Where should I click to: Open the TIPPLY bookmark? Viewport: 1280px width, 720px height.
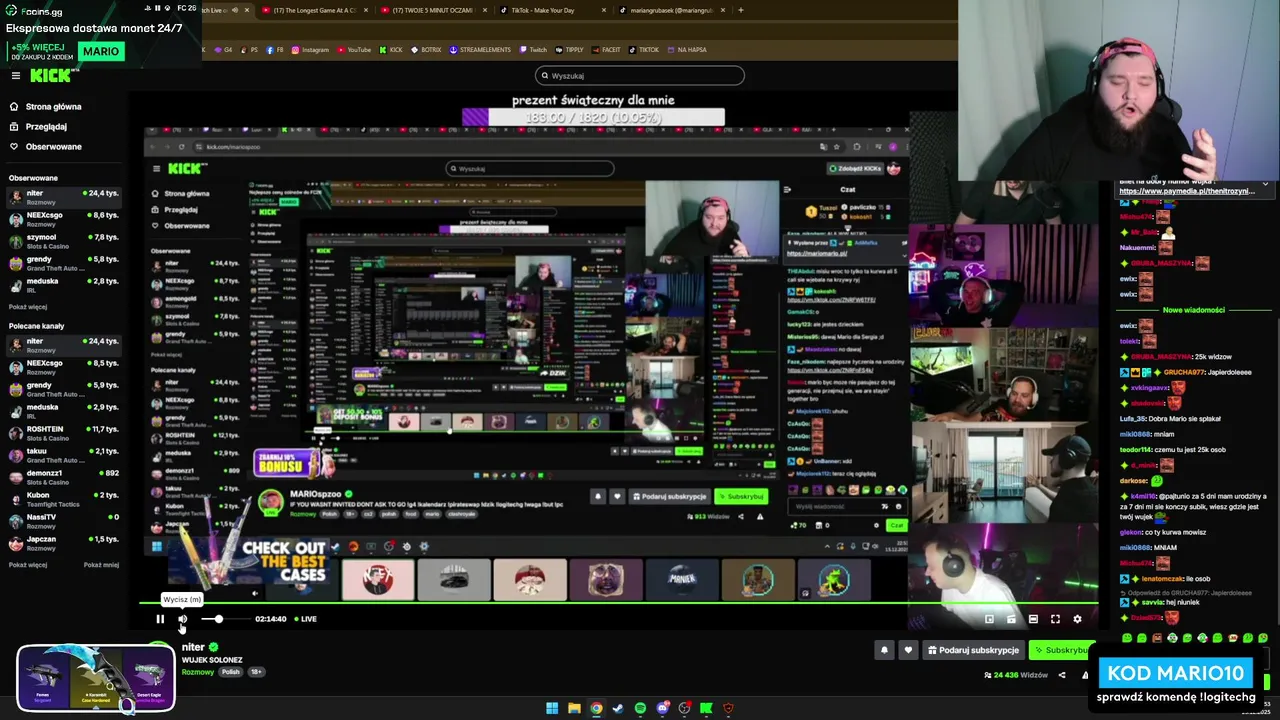[569, 49]
